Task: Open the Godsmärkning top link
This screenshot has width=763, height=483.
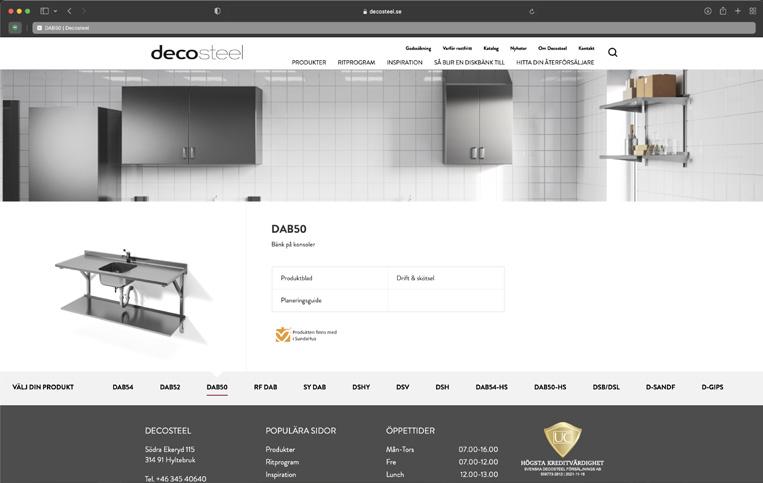Action: tap(418, 48)
